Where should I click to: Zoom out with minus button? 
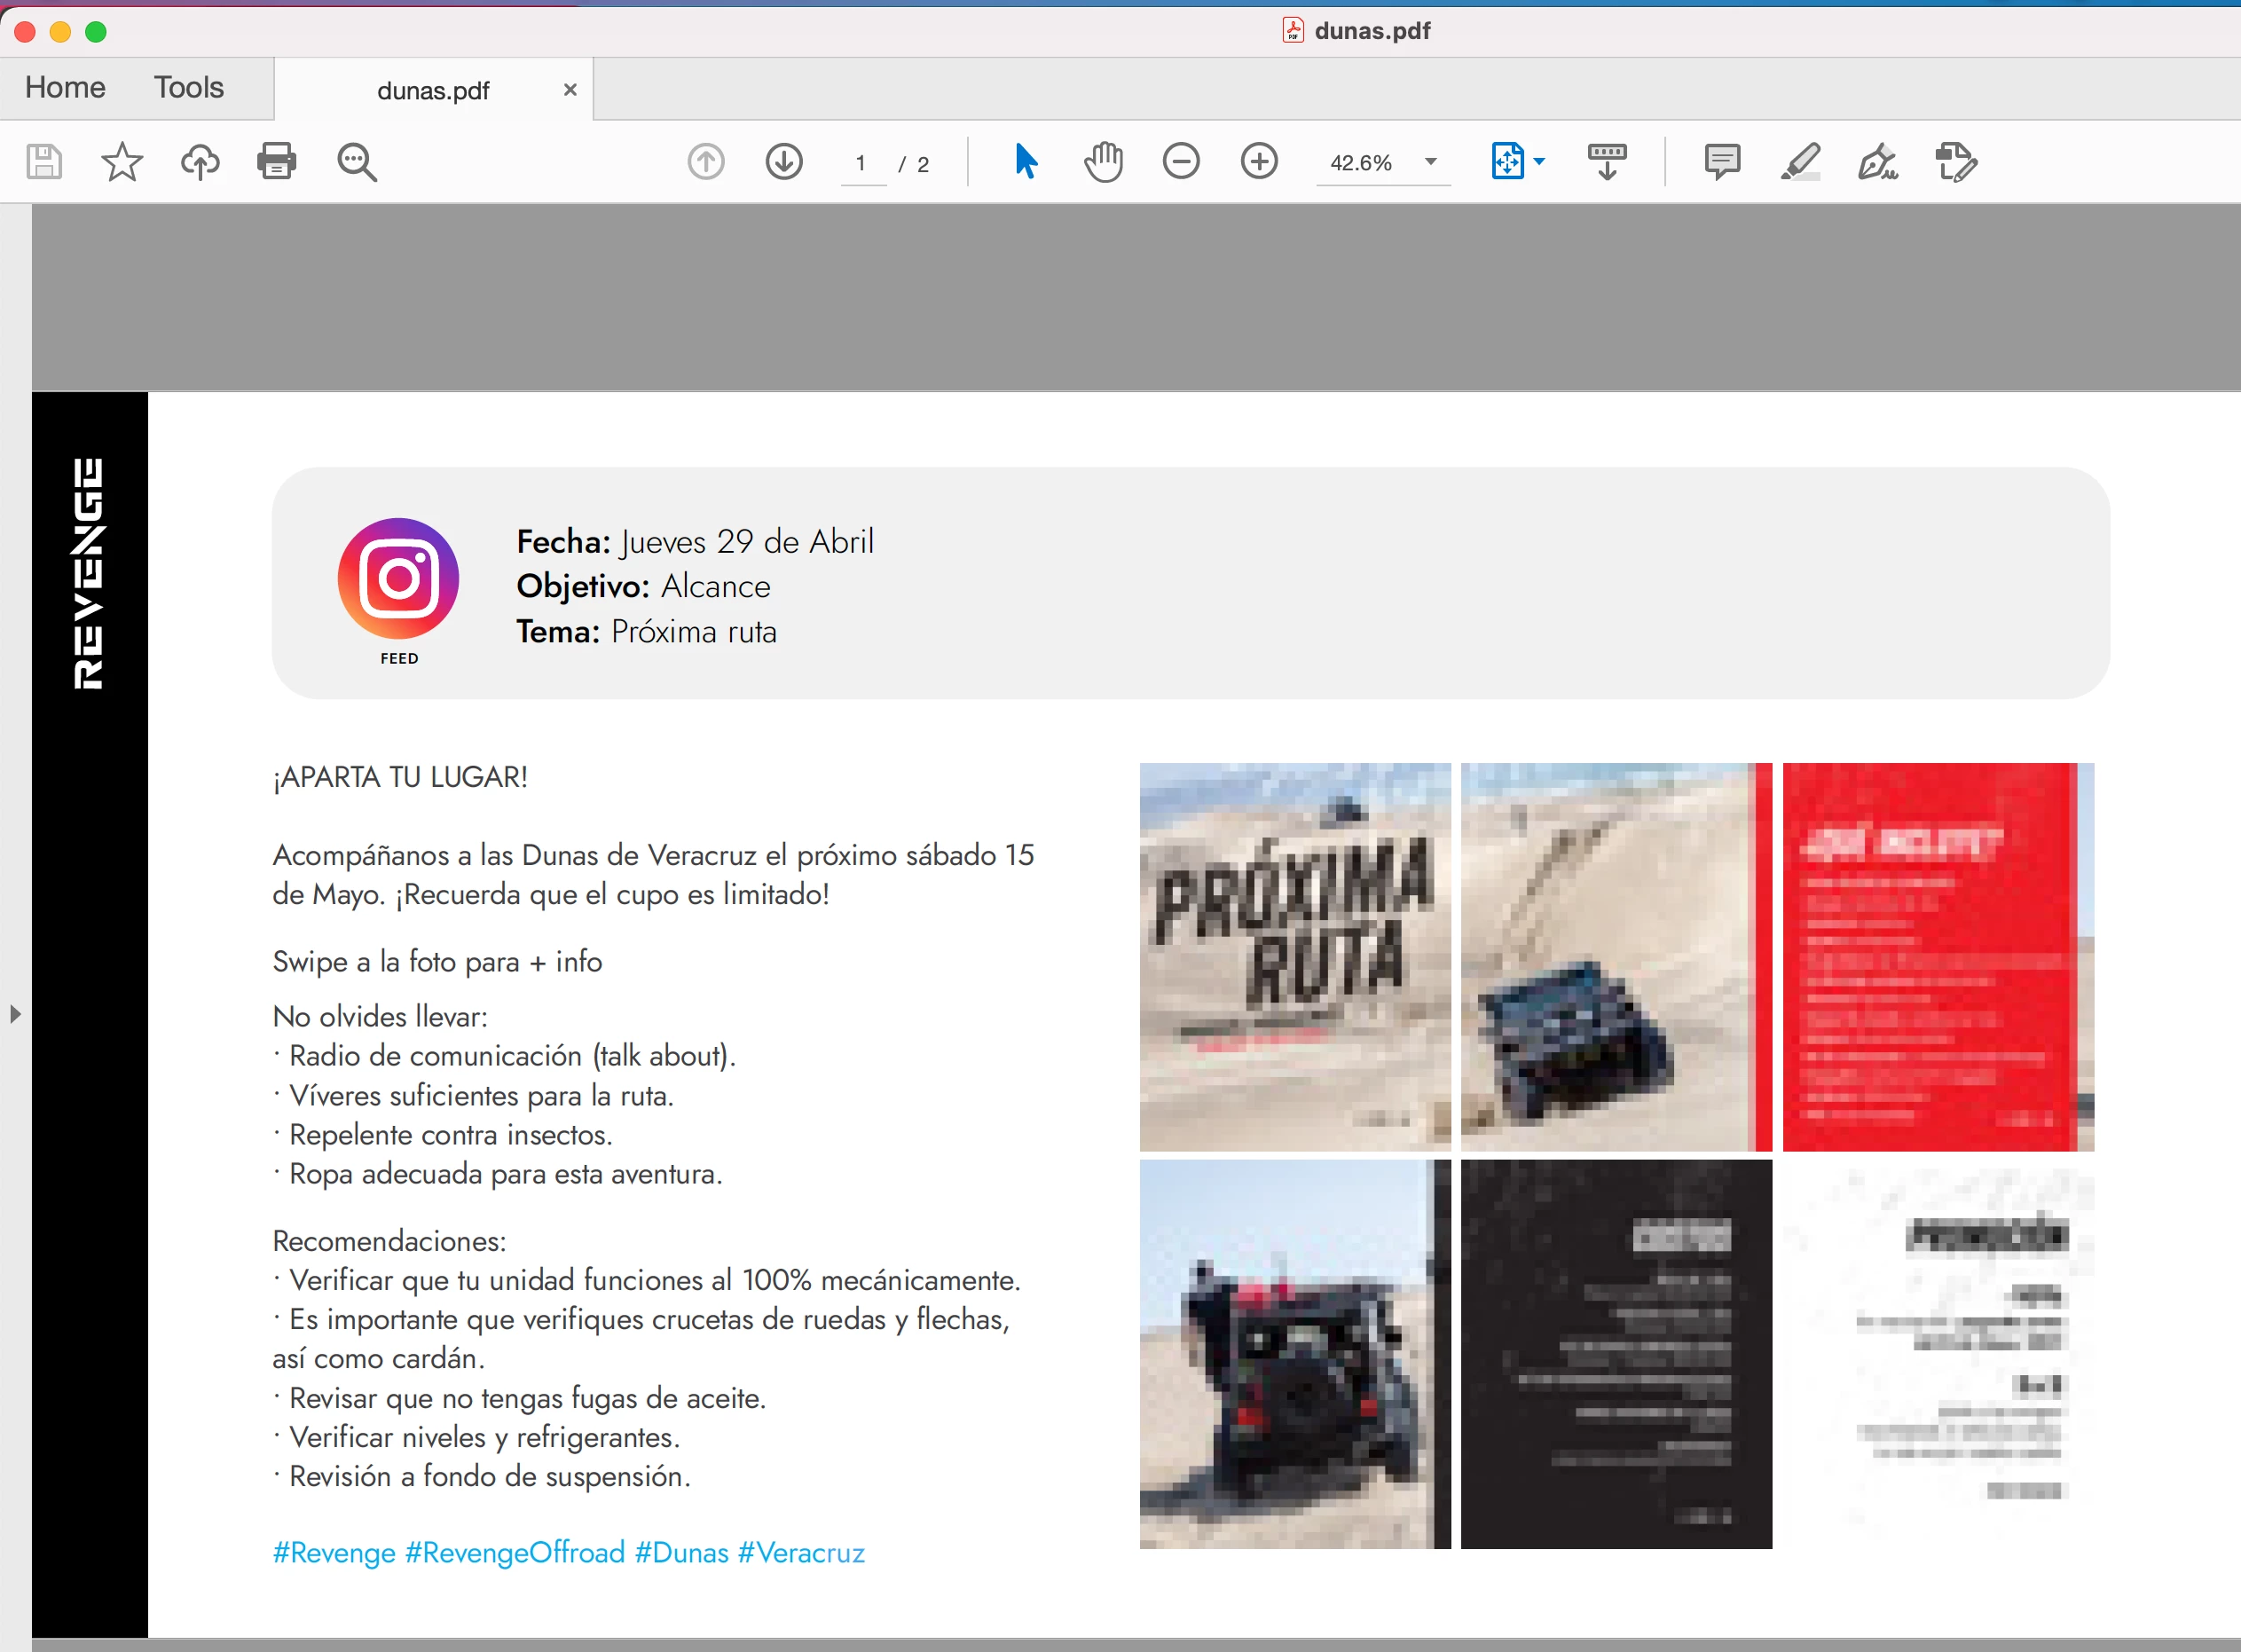1181,162
